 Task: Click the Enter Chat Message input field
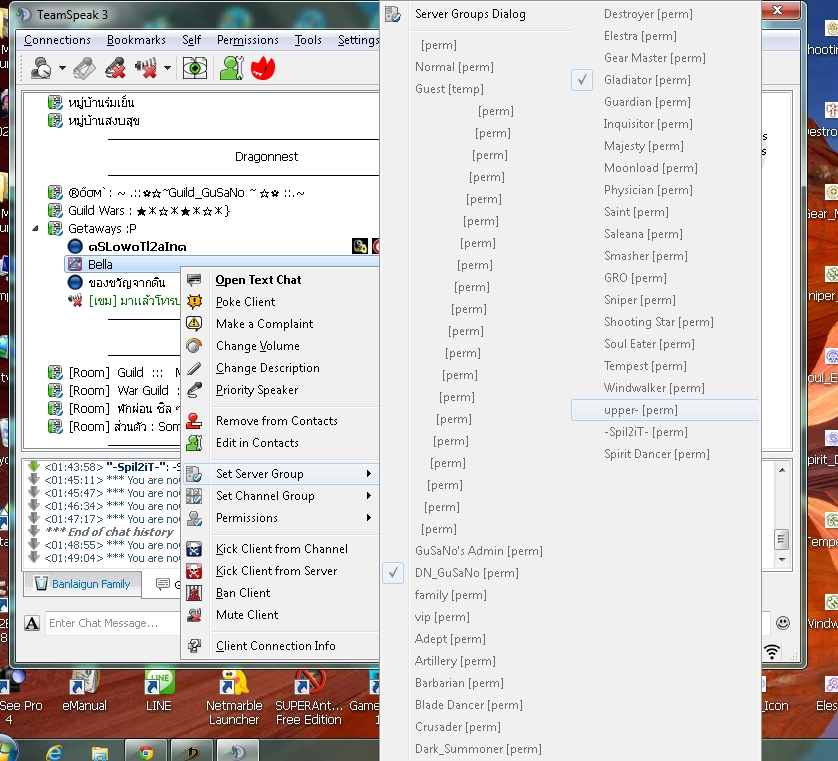pyautogui.click(x=113, y=623)
